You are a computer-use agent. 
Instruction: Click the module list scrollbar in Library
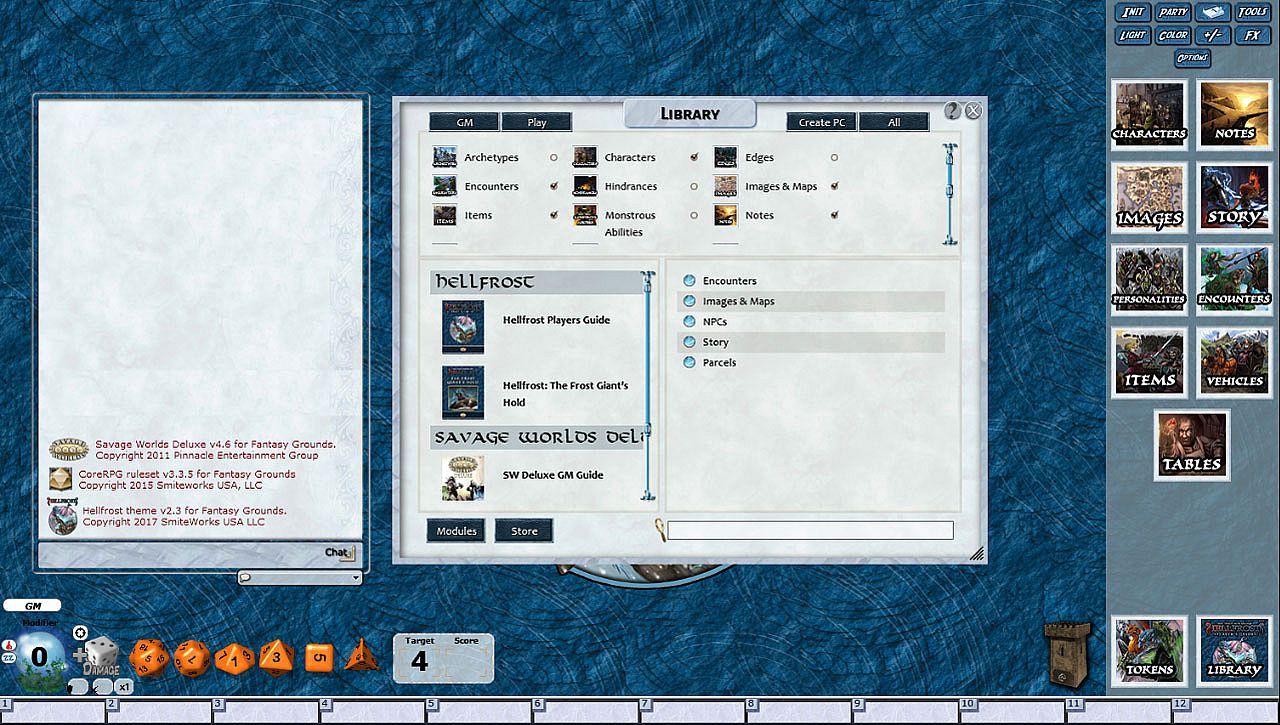(x=649, y=384)
